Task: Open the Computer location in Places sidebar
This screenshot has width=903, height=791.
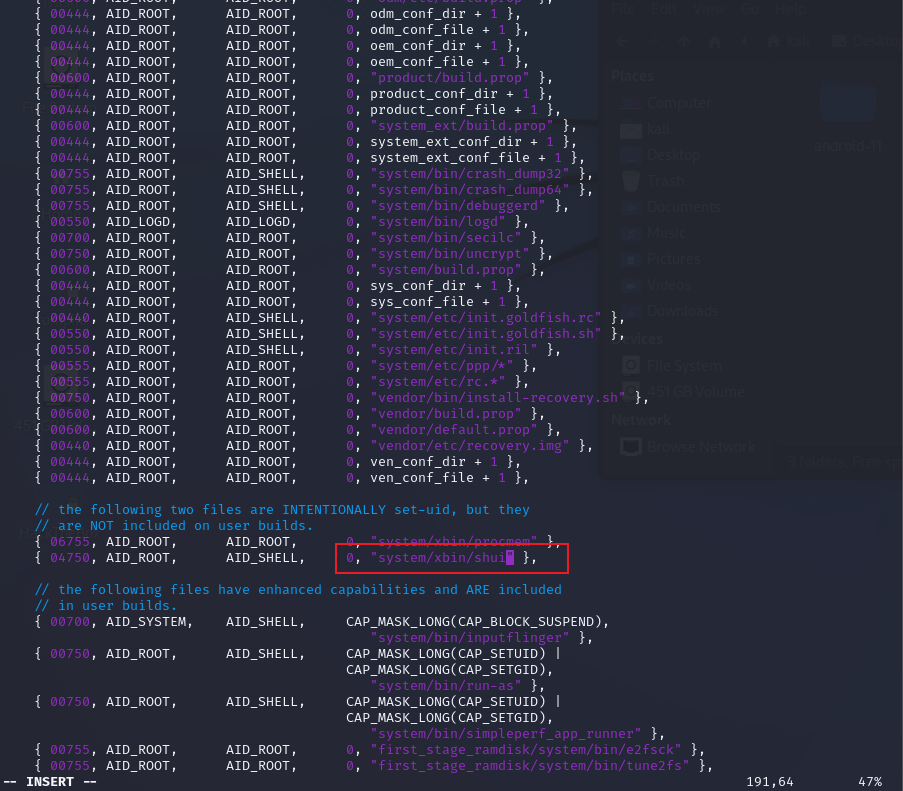Action: [679, 103]
